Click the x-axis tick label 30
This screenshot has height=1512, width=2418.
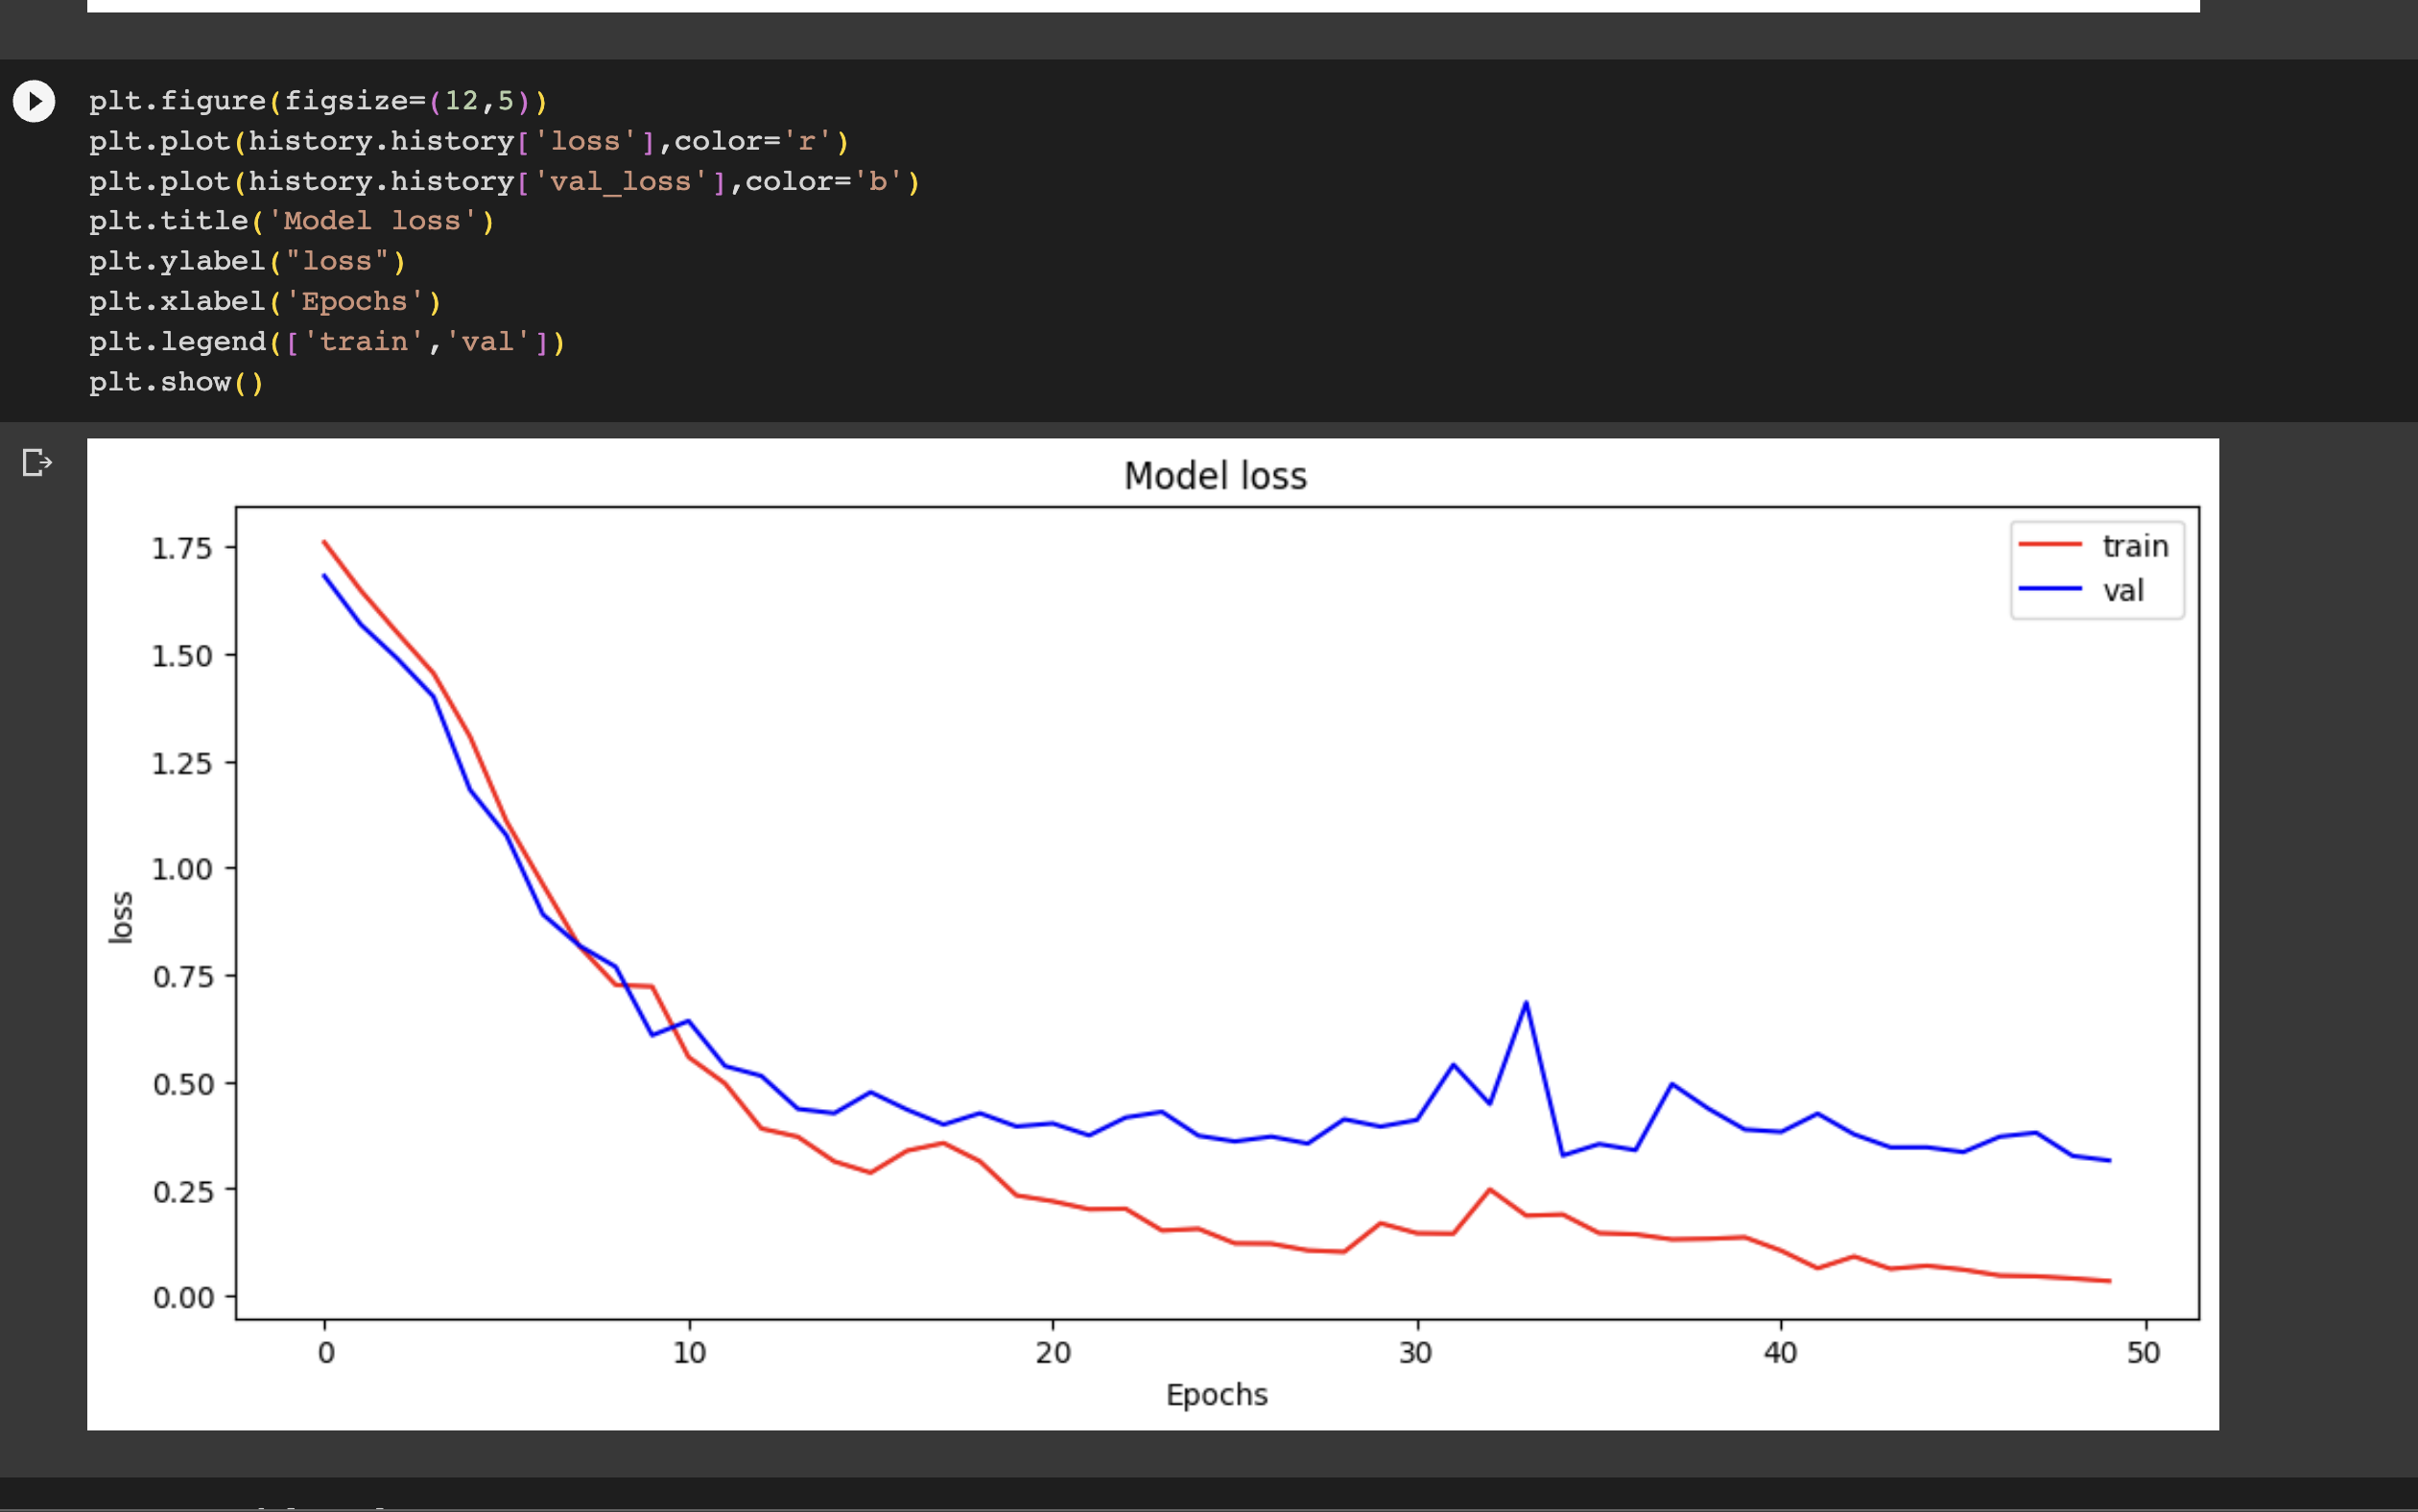click(1415, 1353)
